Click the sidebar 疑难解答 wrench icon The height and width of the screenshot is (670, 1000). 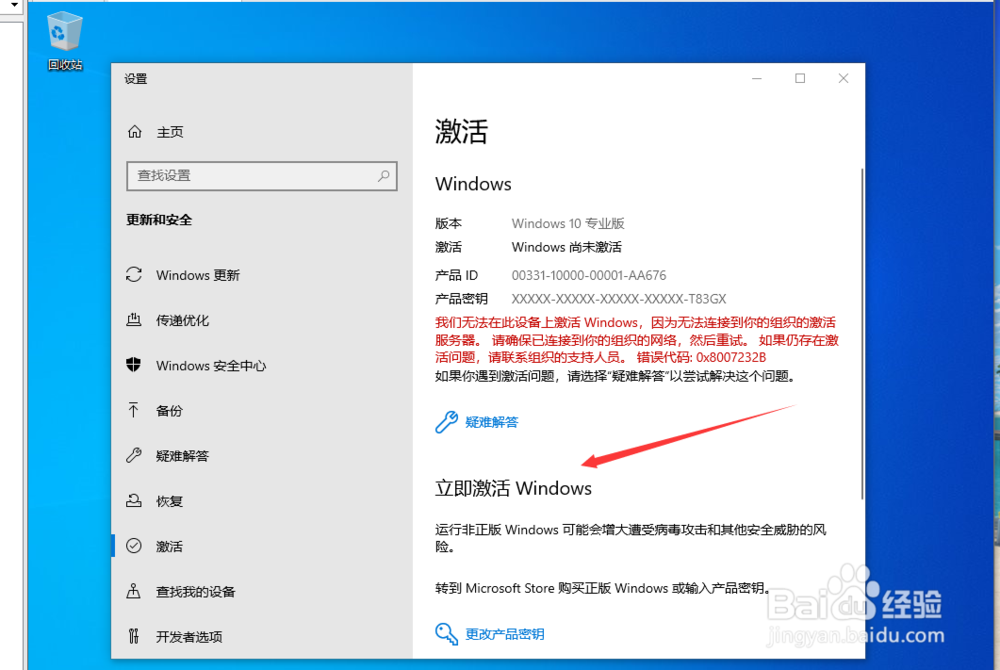134,455
